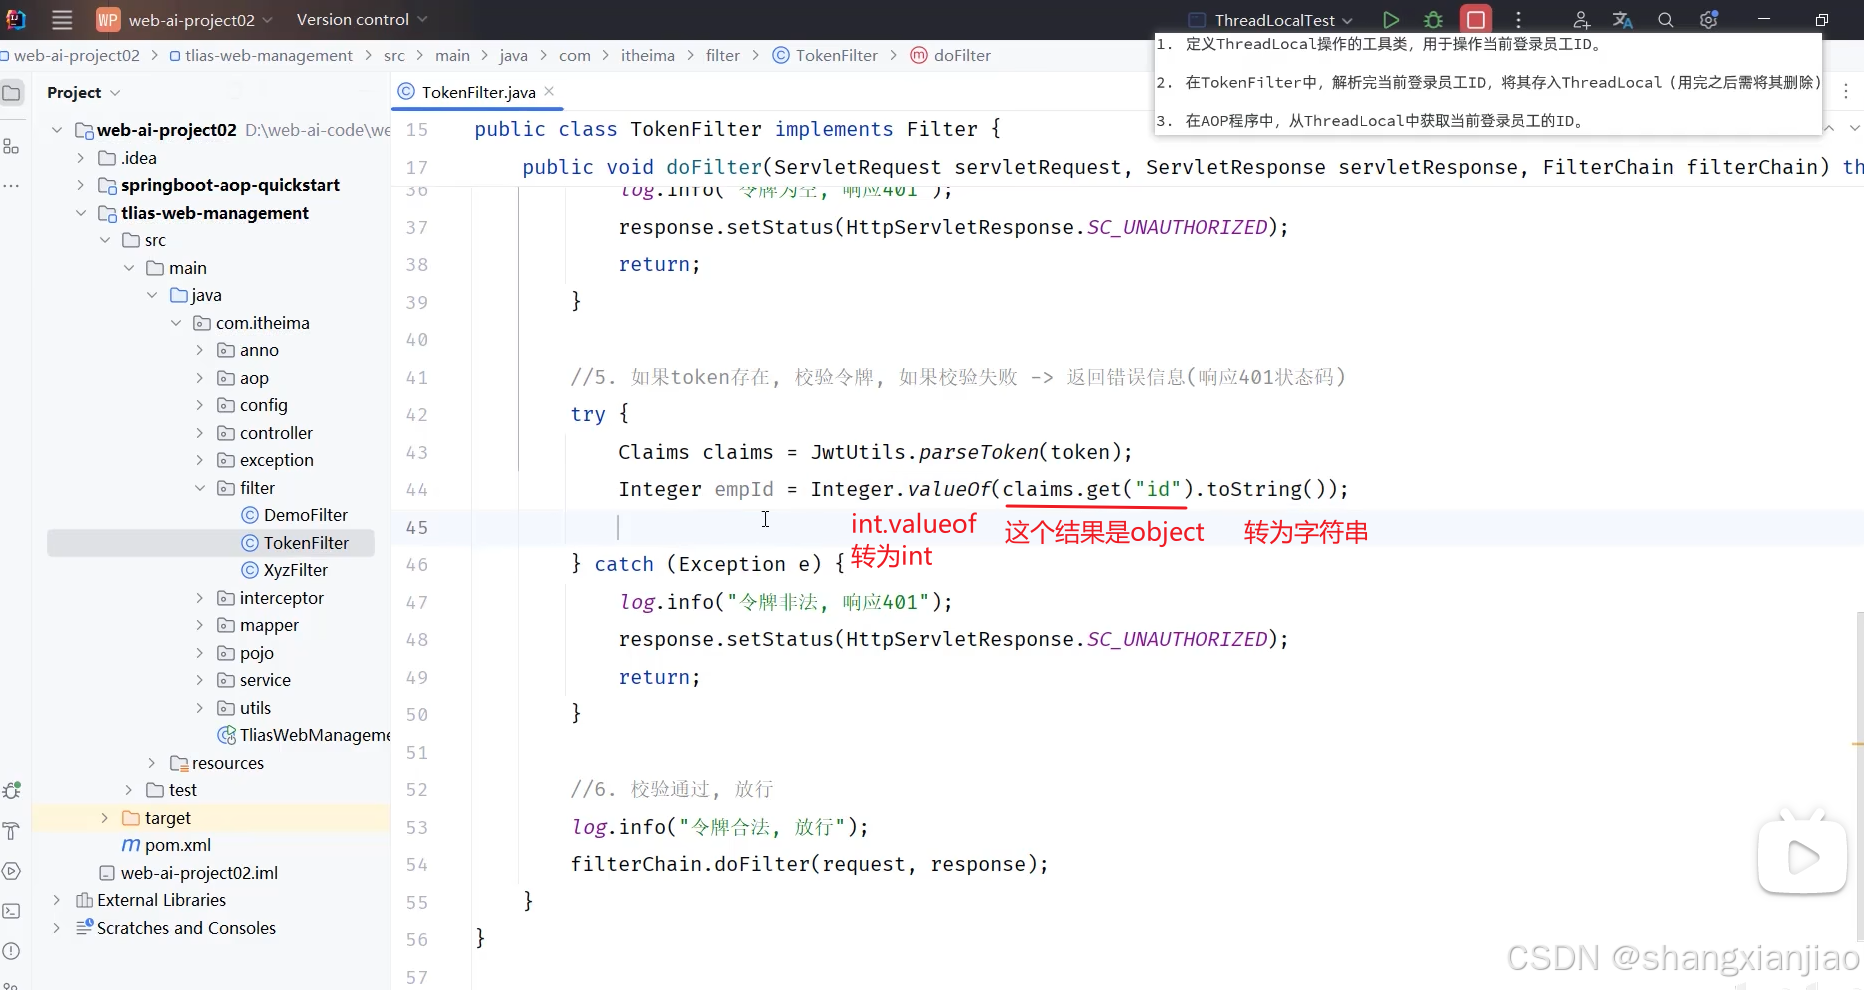Open TliasWebManagement application class
The width and height of the screenshot is (1864, 990).
[305, 735]
